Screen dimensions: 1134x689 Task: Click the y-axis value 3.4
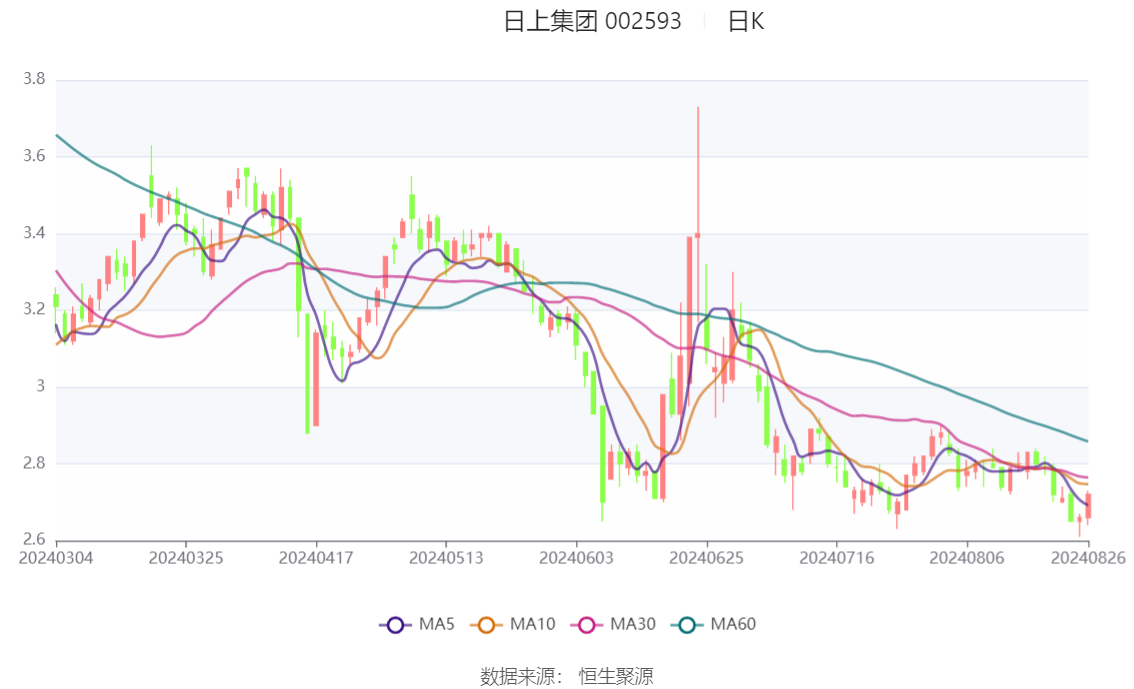coord(34,233)
